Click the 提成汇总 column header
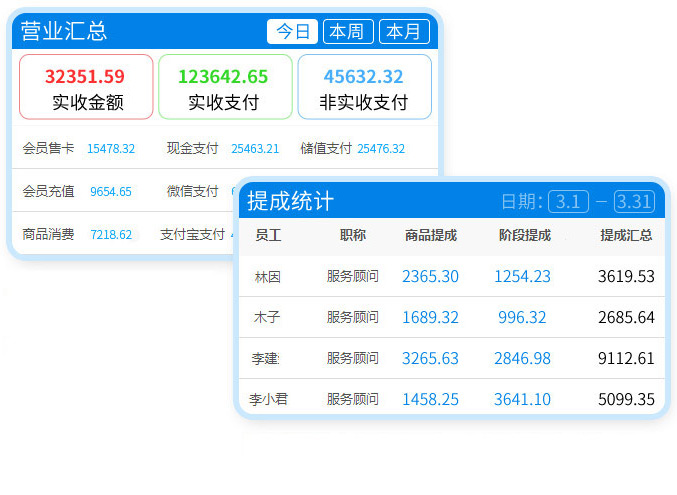The height and width of the screenshot is (495, 677). click(x=626, y=235)
